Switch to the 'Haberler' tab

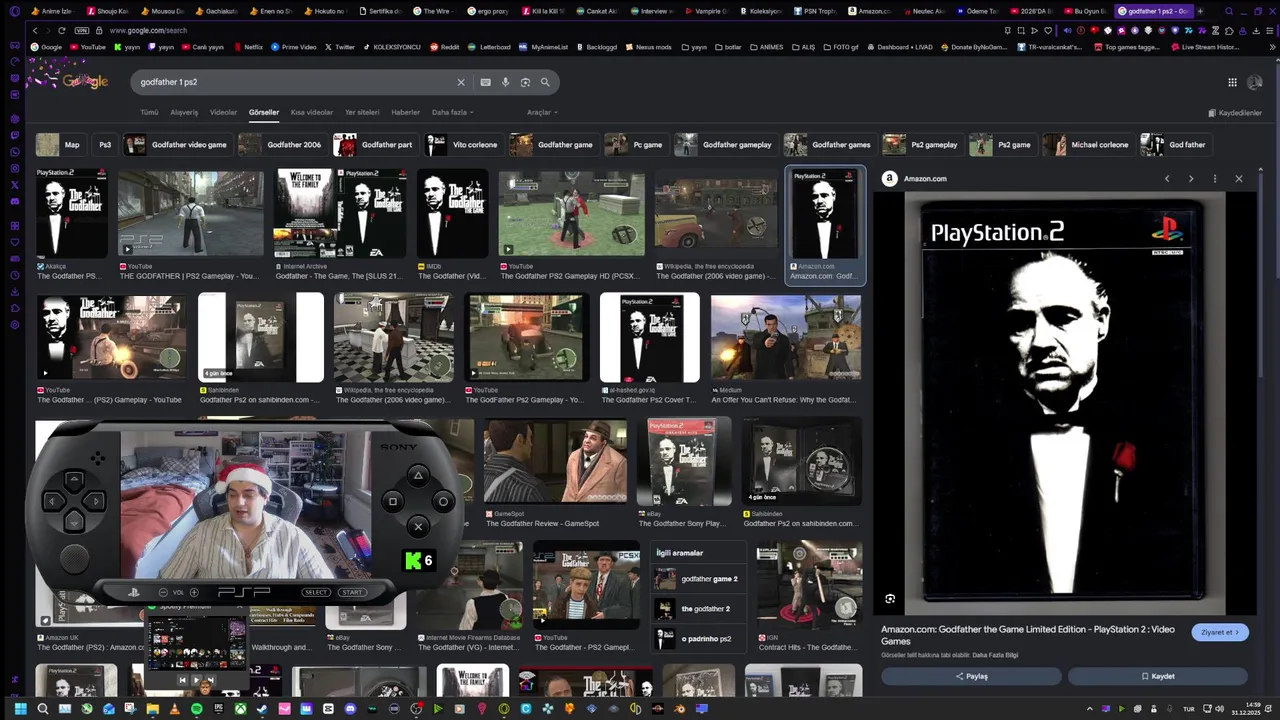[x=405, y=112]
